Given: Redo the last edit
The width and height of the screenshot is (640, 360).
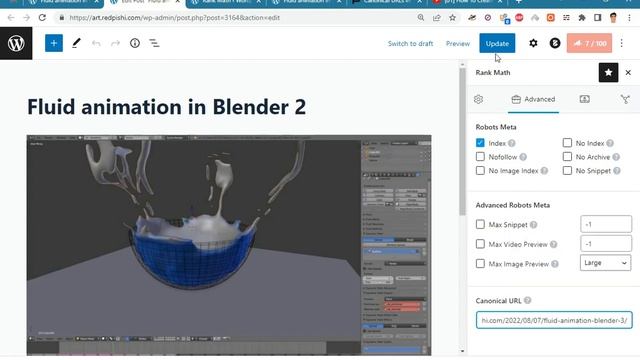Looking at the screenshot, I should point(116,43).
